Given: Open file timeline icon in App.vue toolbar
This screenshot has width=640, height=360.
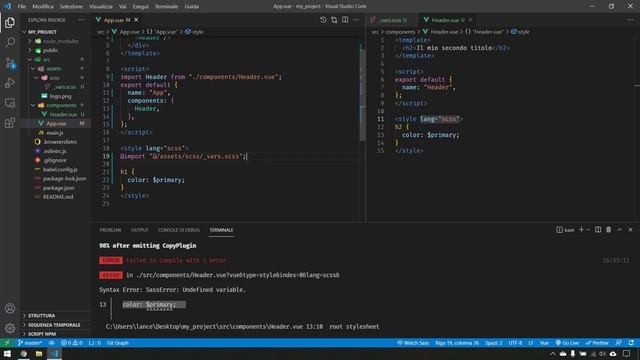Looking at the screenshot, I should 323,20.
